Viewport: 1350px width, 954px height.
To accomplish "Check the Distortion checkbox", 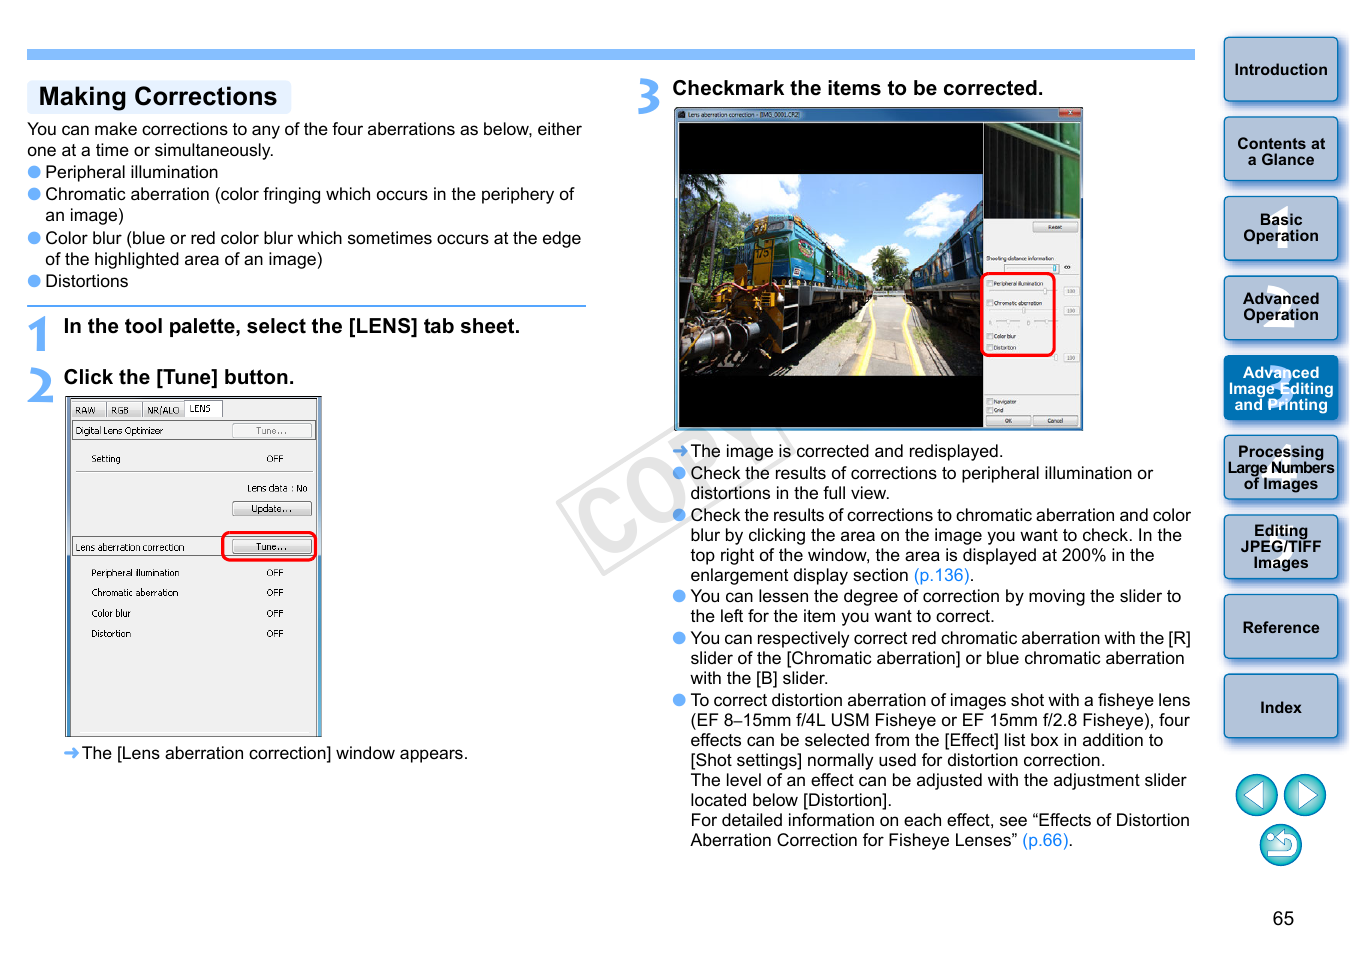I will coord(990,348).
